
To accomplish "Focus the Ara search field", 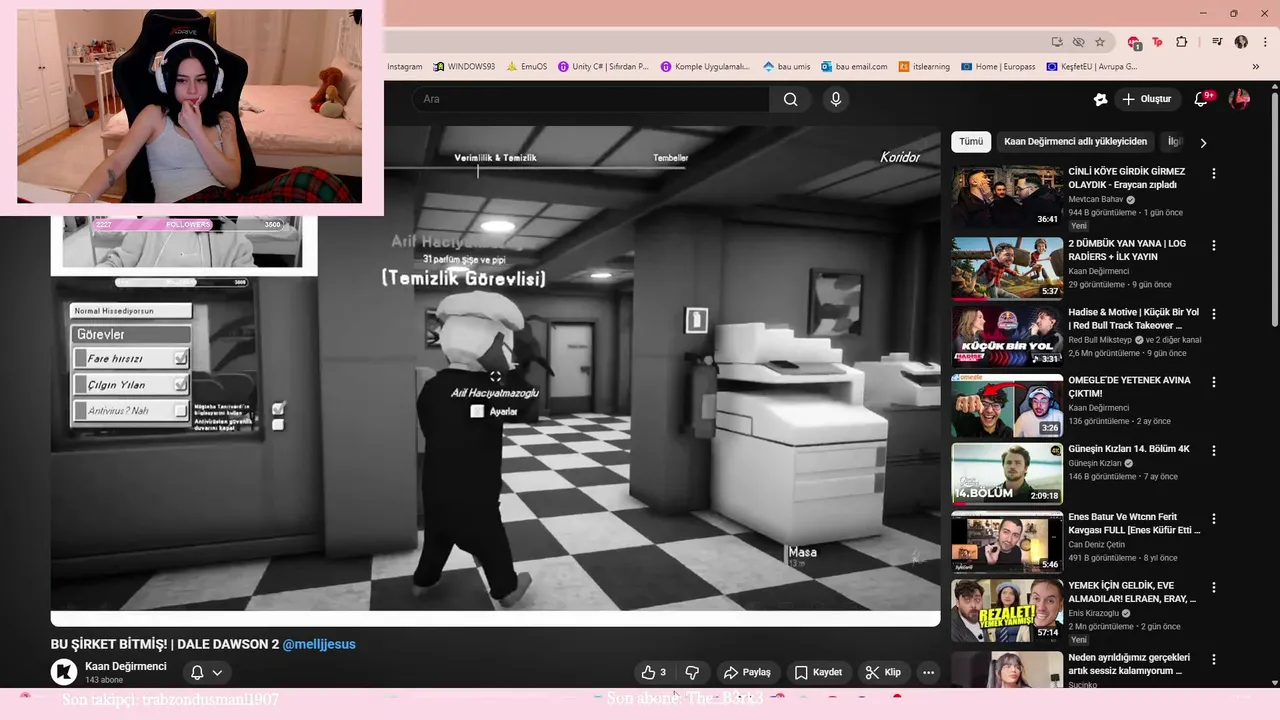I will click(590, 99).
